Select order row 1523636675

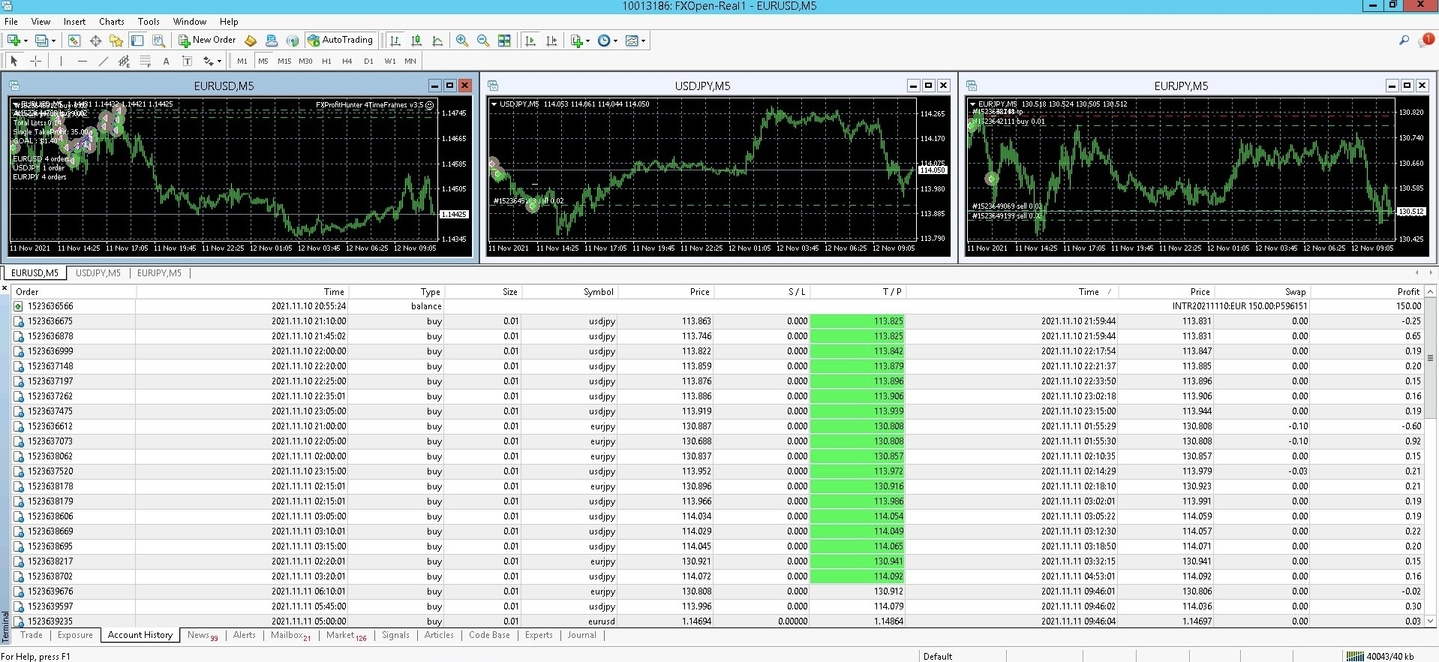coord(718,321)
